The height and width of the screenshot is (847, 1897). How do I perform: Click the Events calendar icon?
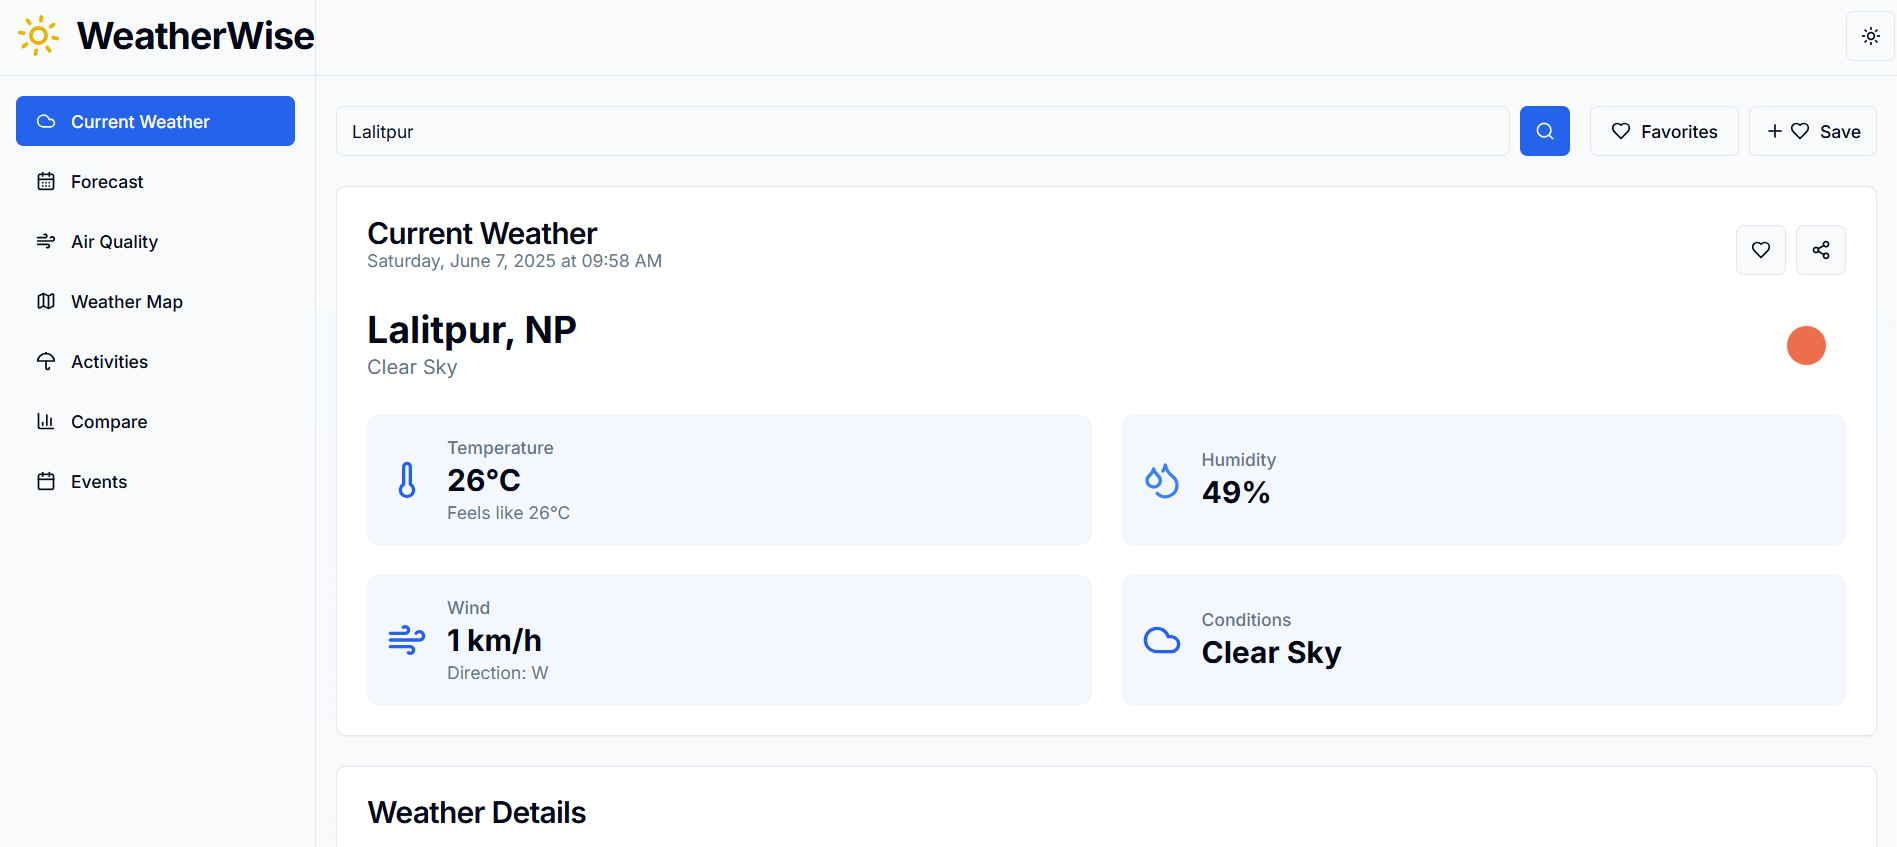click(x=46, y=481)
